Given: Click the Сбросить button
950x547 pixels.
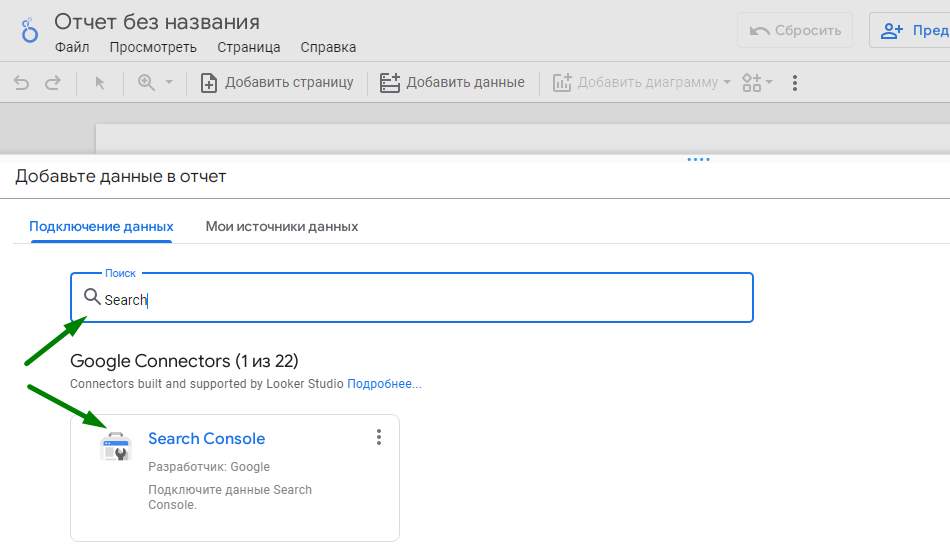Looking at the screenshot, I should [x=795, y=30].
